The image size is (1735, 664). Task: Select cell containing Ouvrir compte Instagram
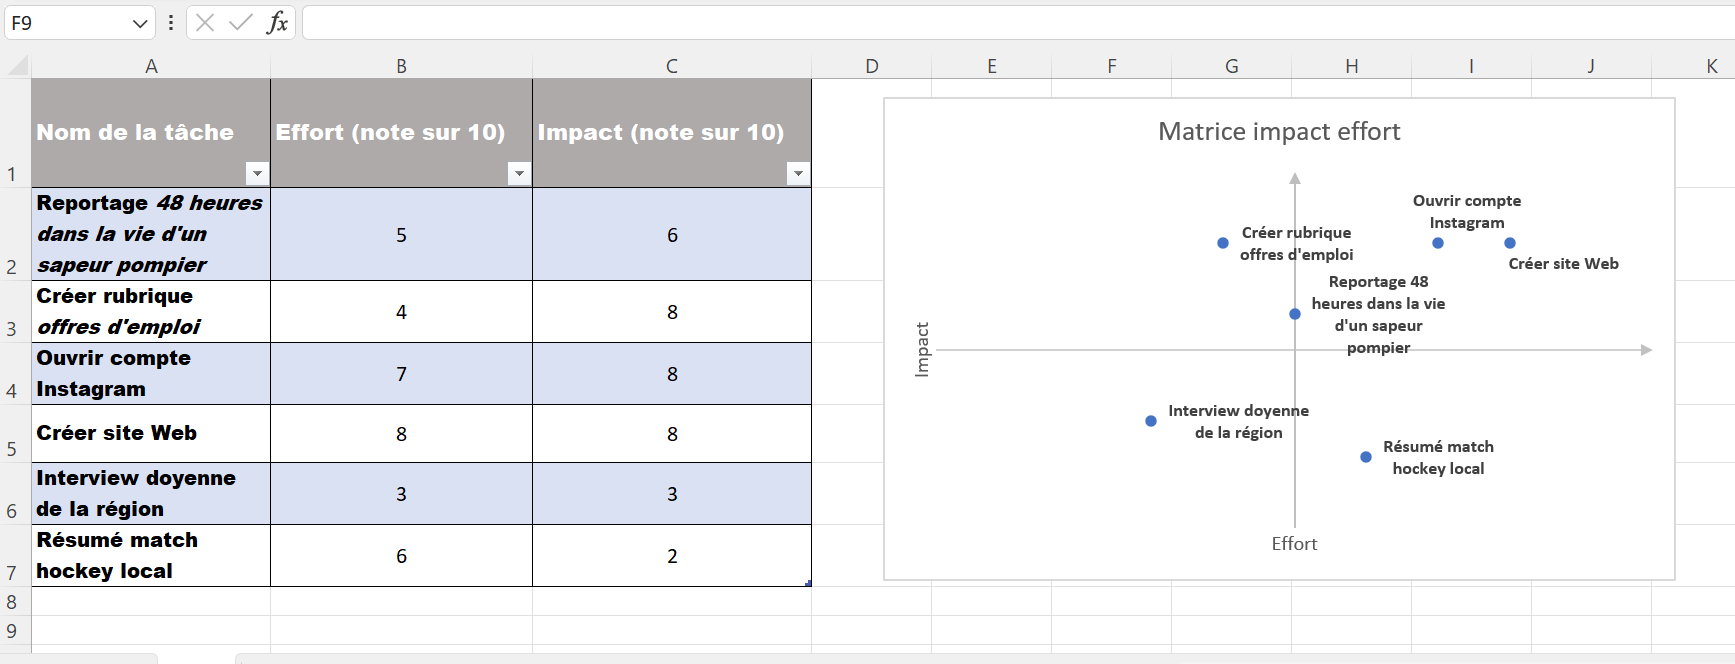[x=151, y=374]
